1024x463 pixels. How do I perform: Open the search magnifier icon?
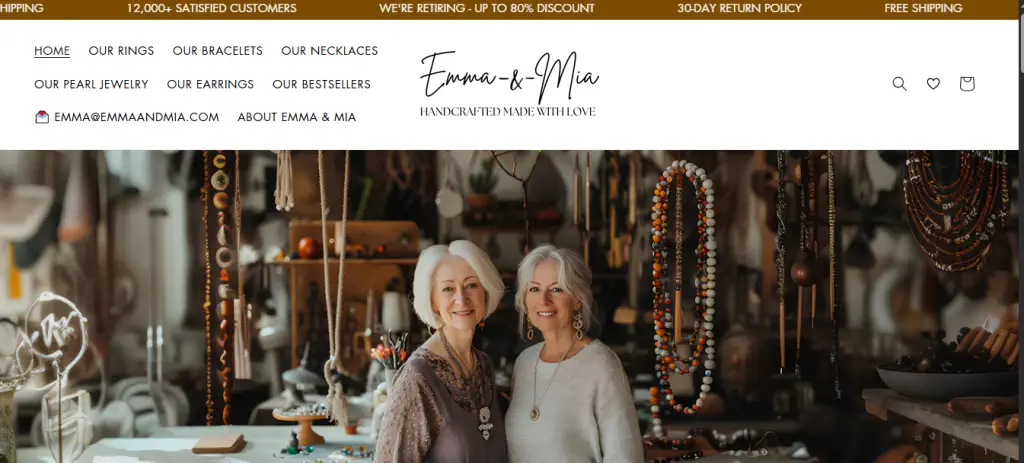point(899,84)
